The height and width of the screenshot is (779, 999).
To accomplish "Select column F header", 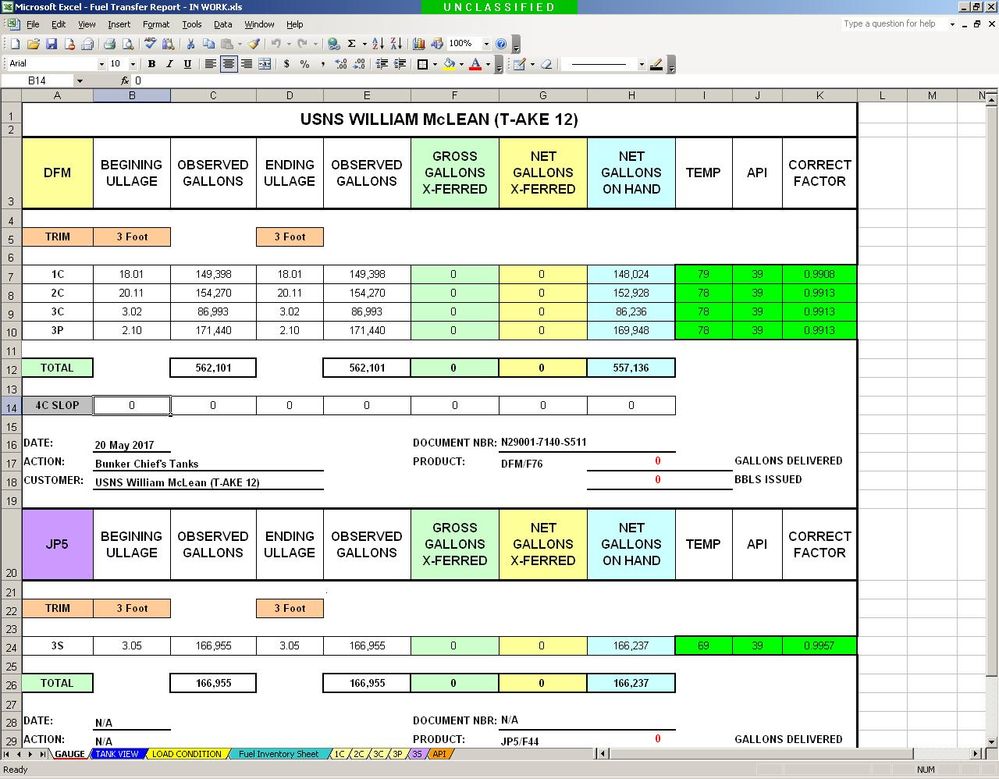I will coord(454,96).
